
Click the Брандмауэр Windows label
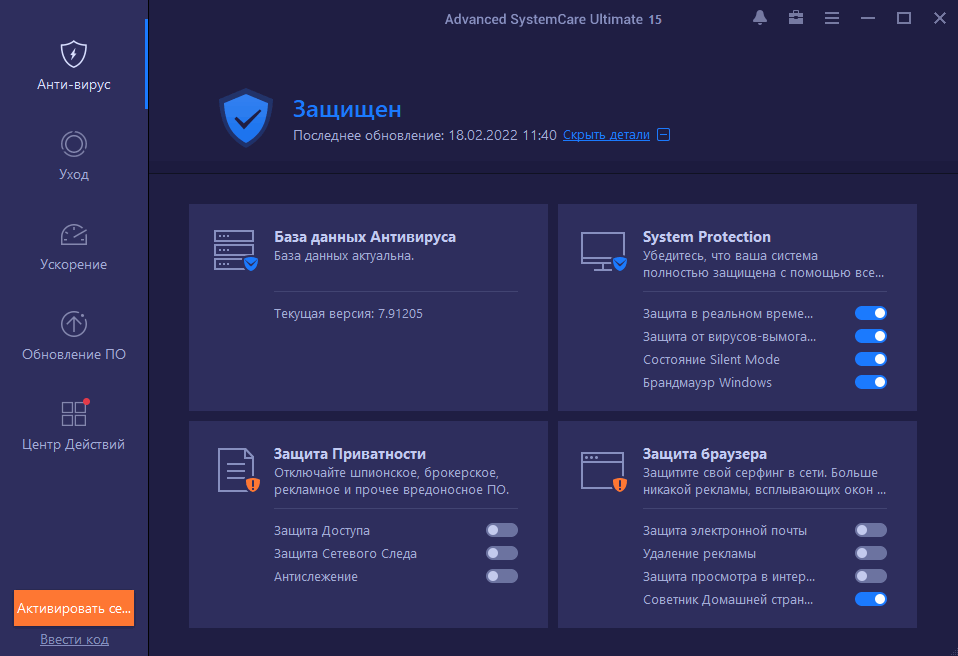707,383
